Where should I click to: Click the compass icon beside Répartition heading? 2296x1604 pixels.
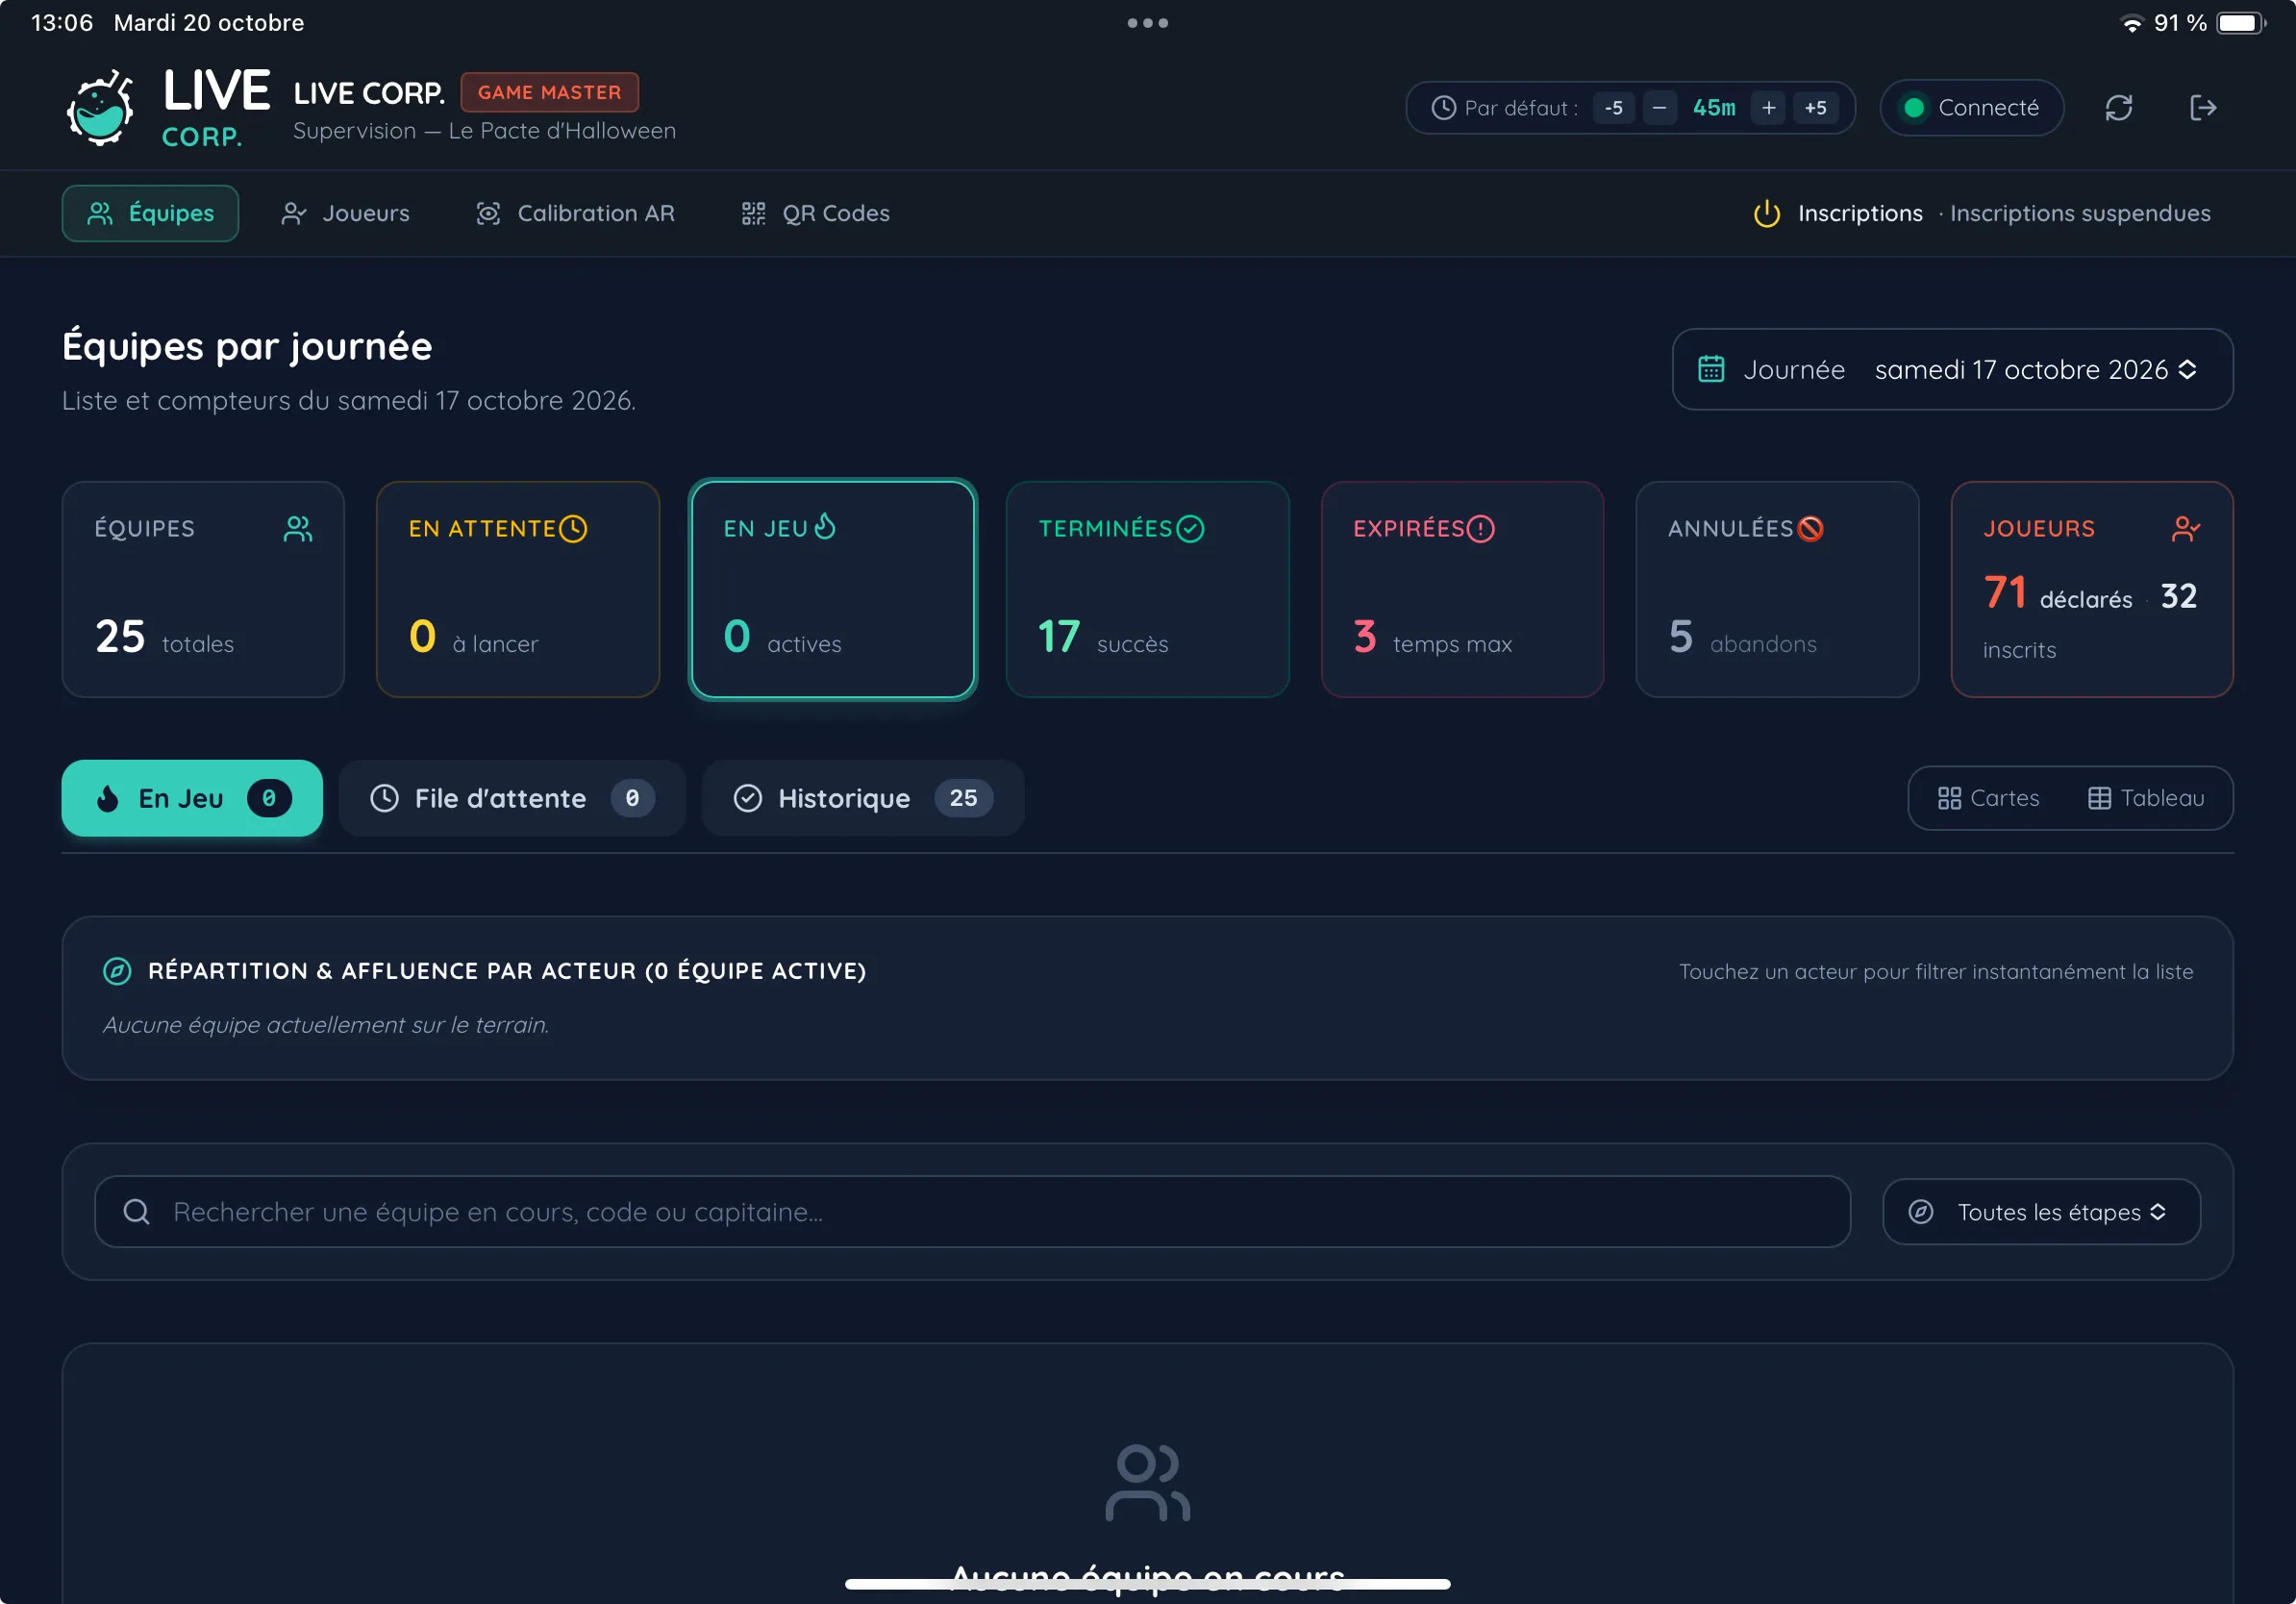117,971
